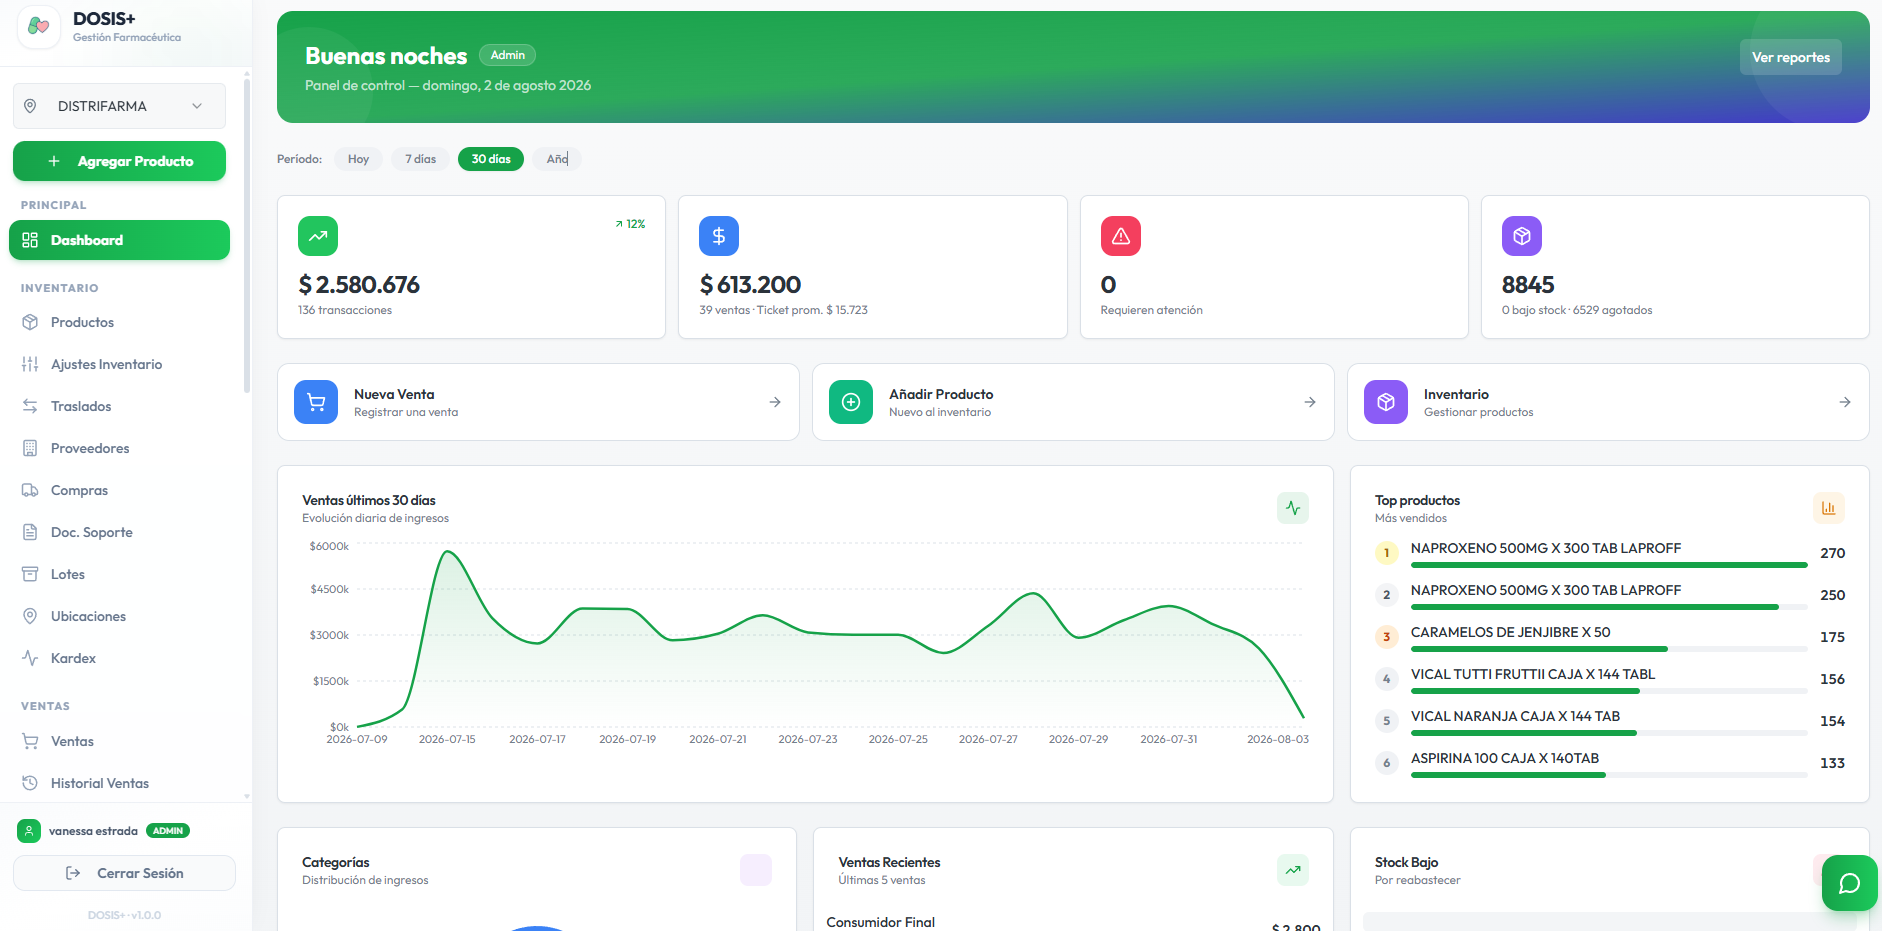The image size is (1882, 931).
Task: Click the DOSIS+ heart logo icon
Action: click(x=39, y=27)
